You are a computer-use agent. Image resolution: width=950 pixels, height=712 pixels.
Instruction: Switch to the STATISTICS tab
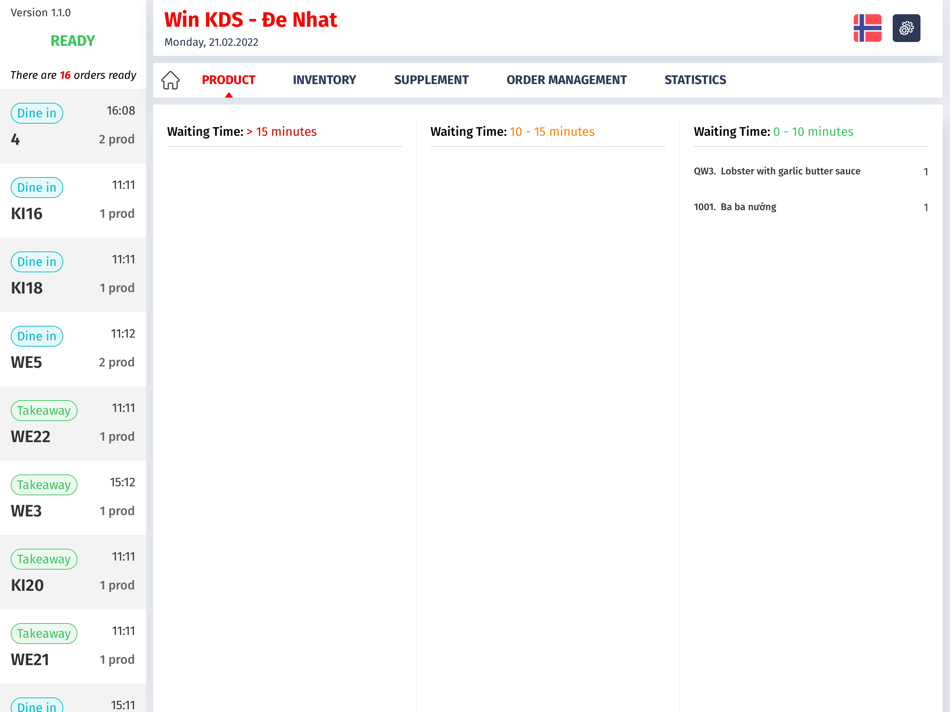click(x=695, y=80)
